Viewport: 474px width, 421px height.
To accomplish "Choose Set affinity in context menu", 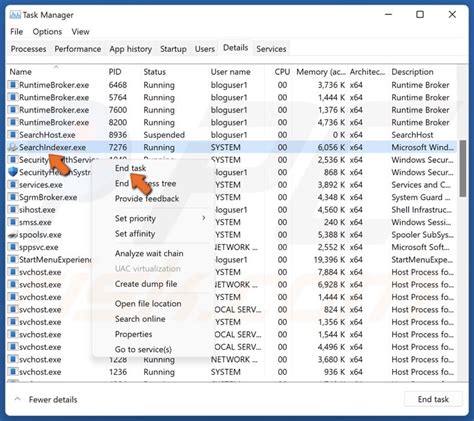I will tap(135, 234).
